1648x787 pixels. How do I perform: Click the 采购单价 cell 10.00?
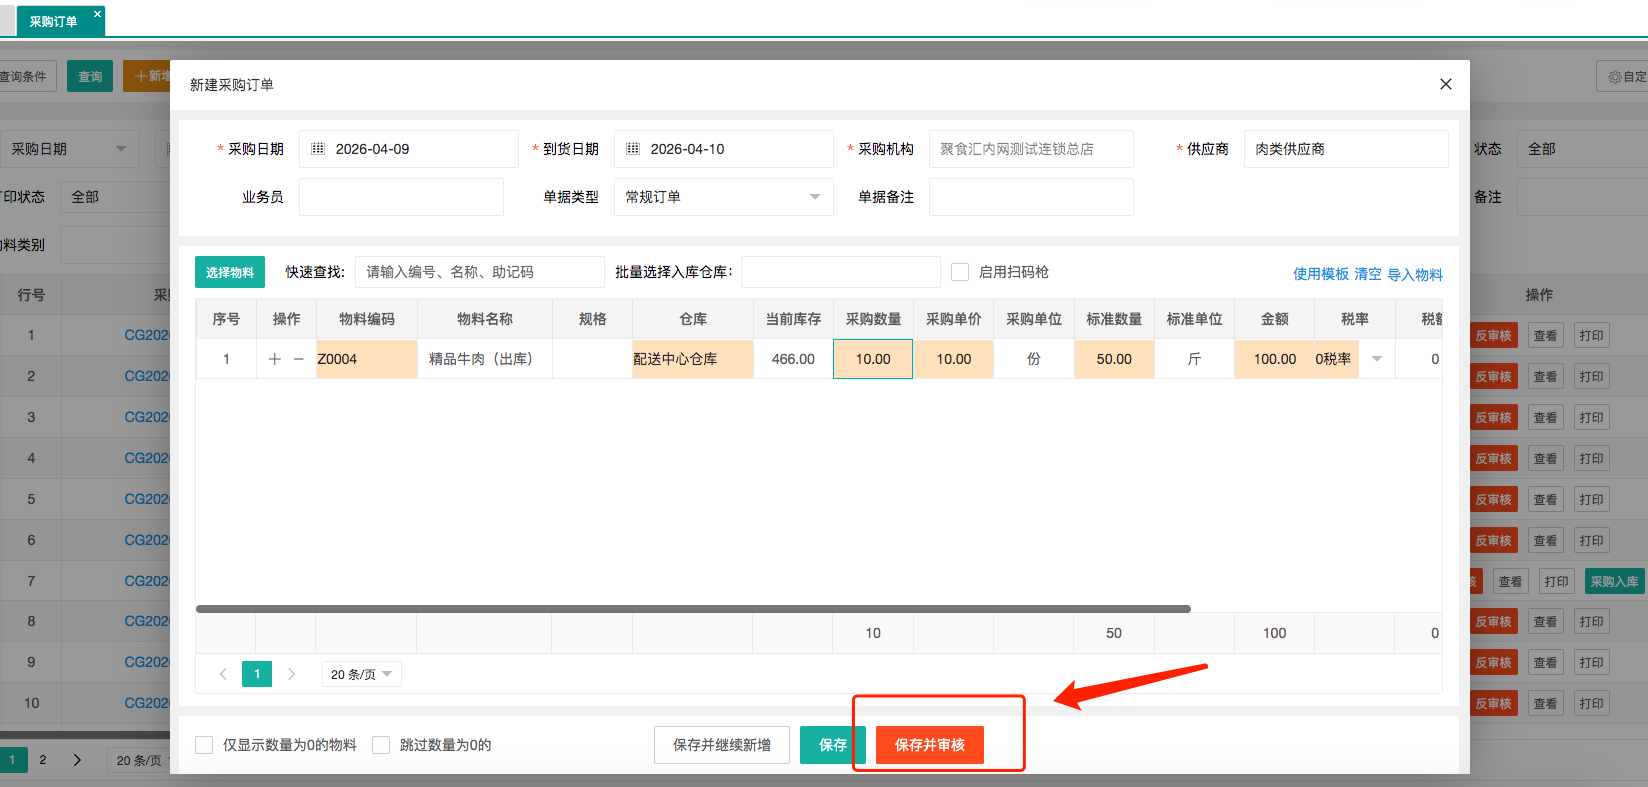coord(954,359)
